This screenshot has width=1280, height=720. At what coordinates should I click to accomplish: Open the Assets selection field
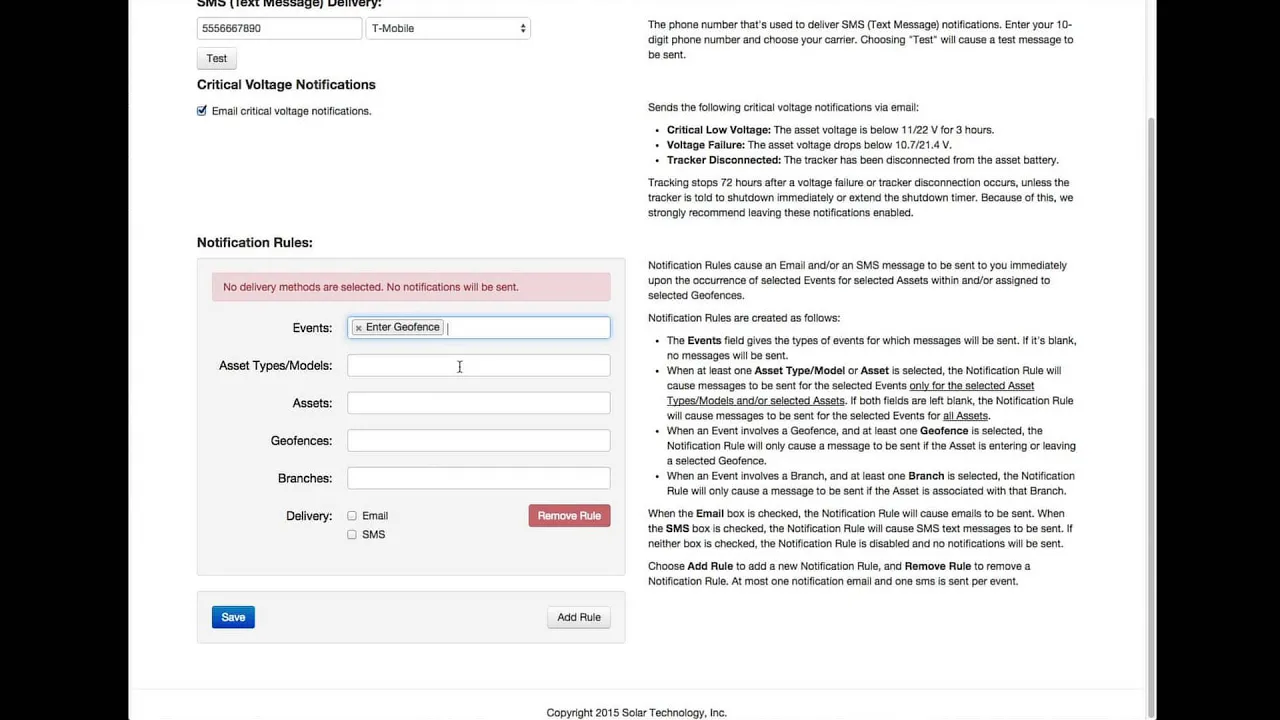478,403
